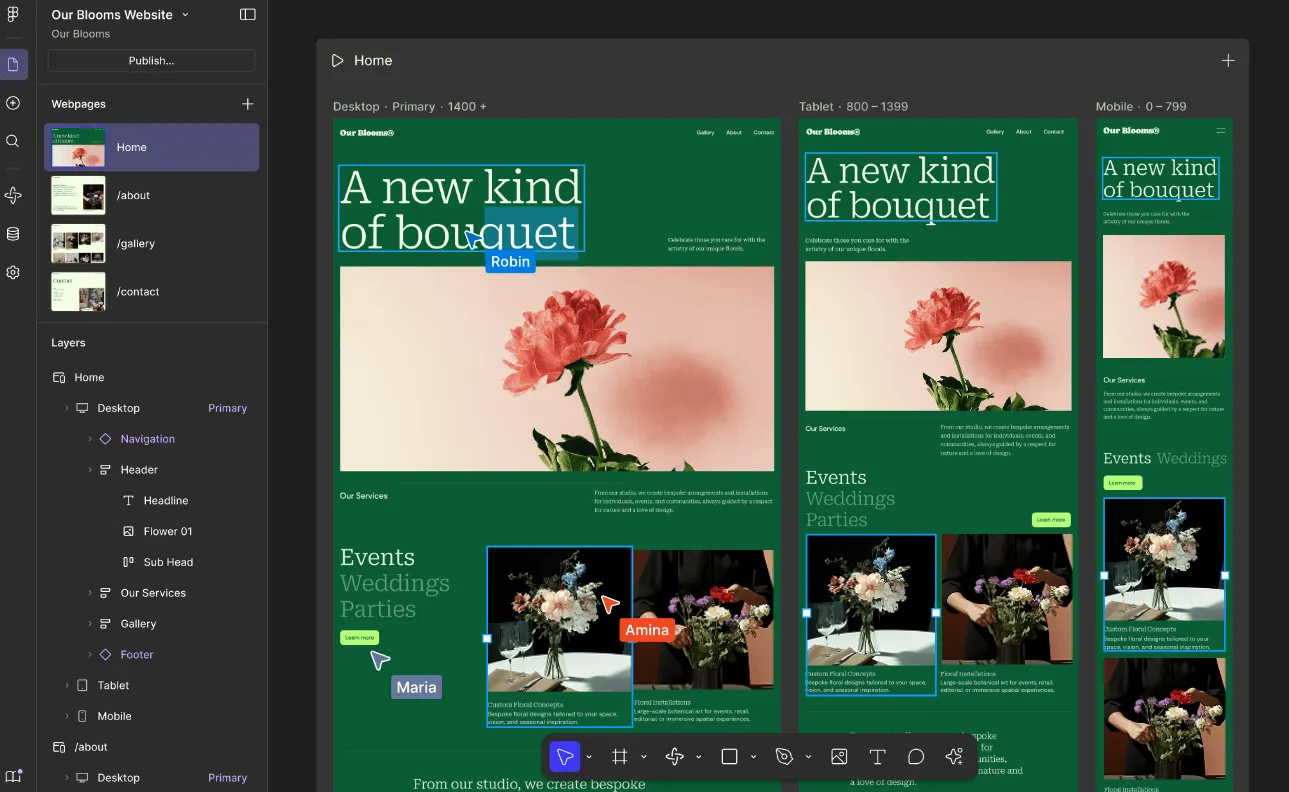Expand the Our Services layer group
This screenshot has width=1289, height=792.
[90, 593]
